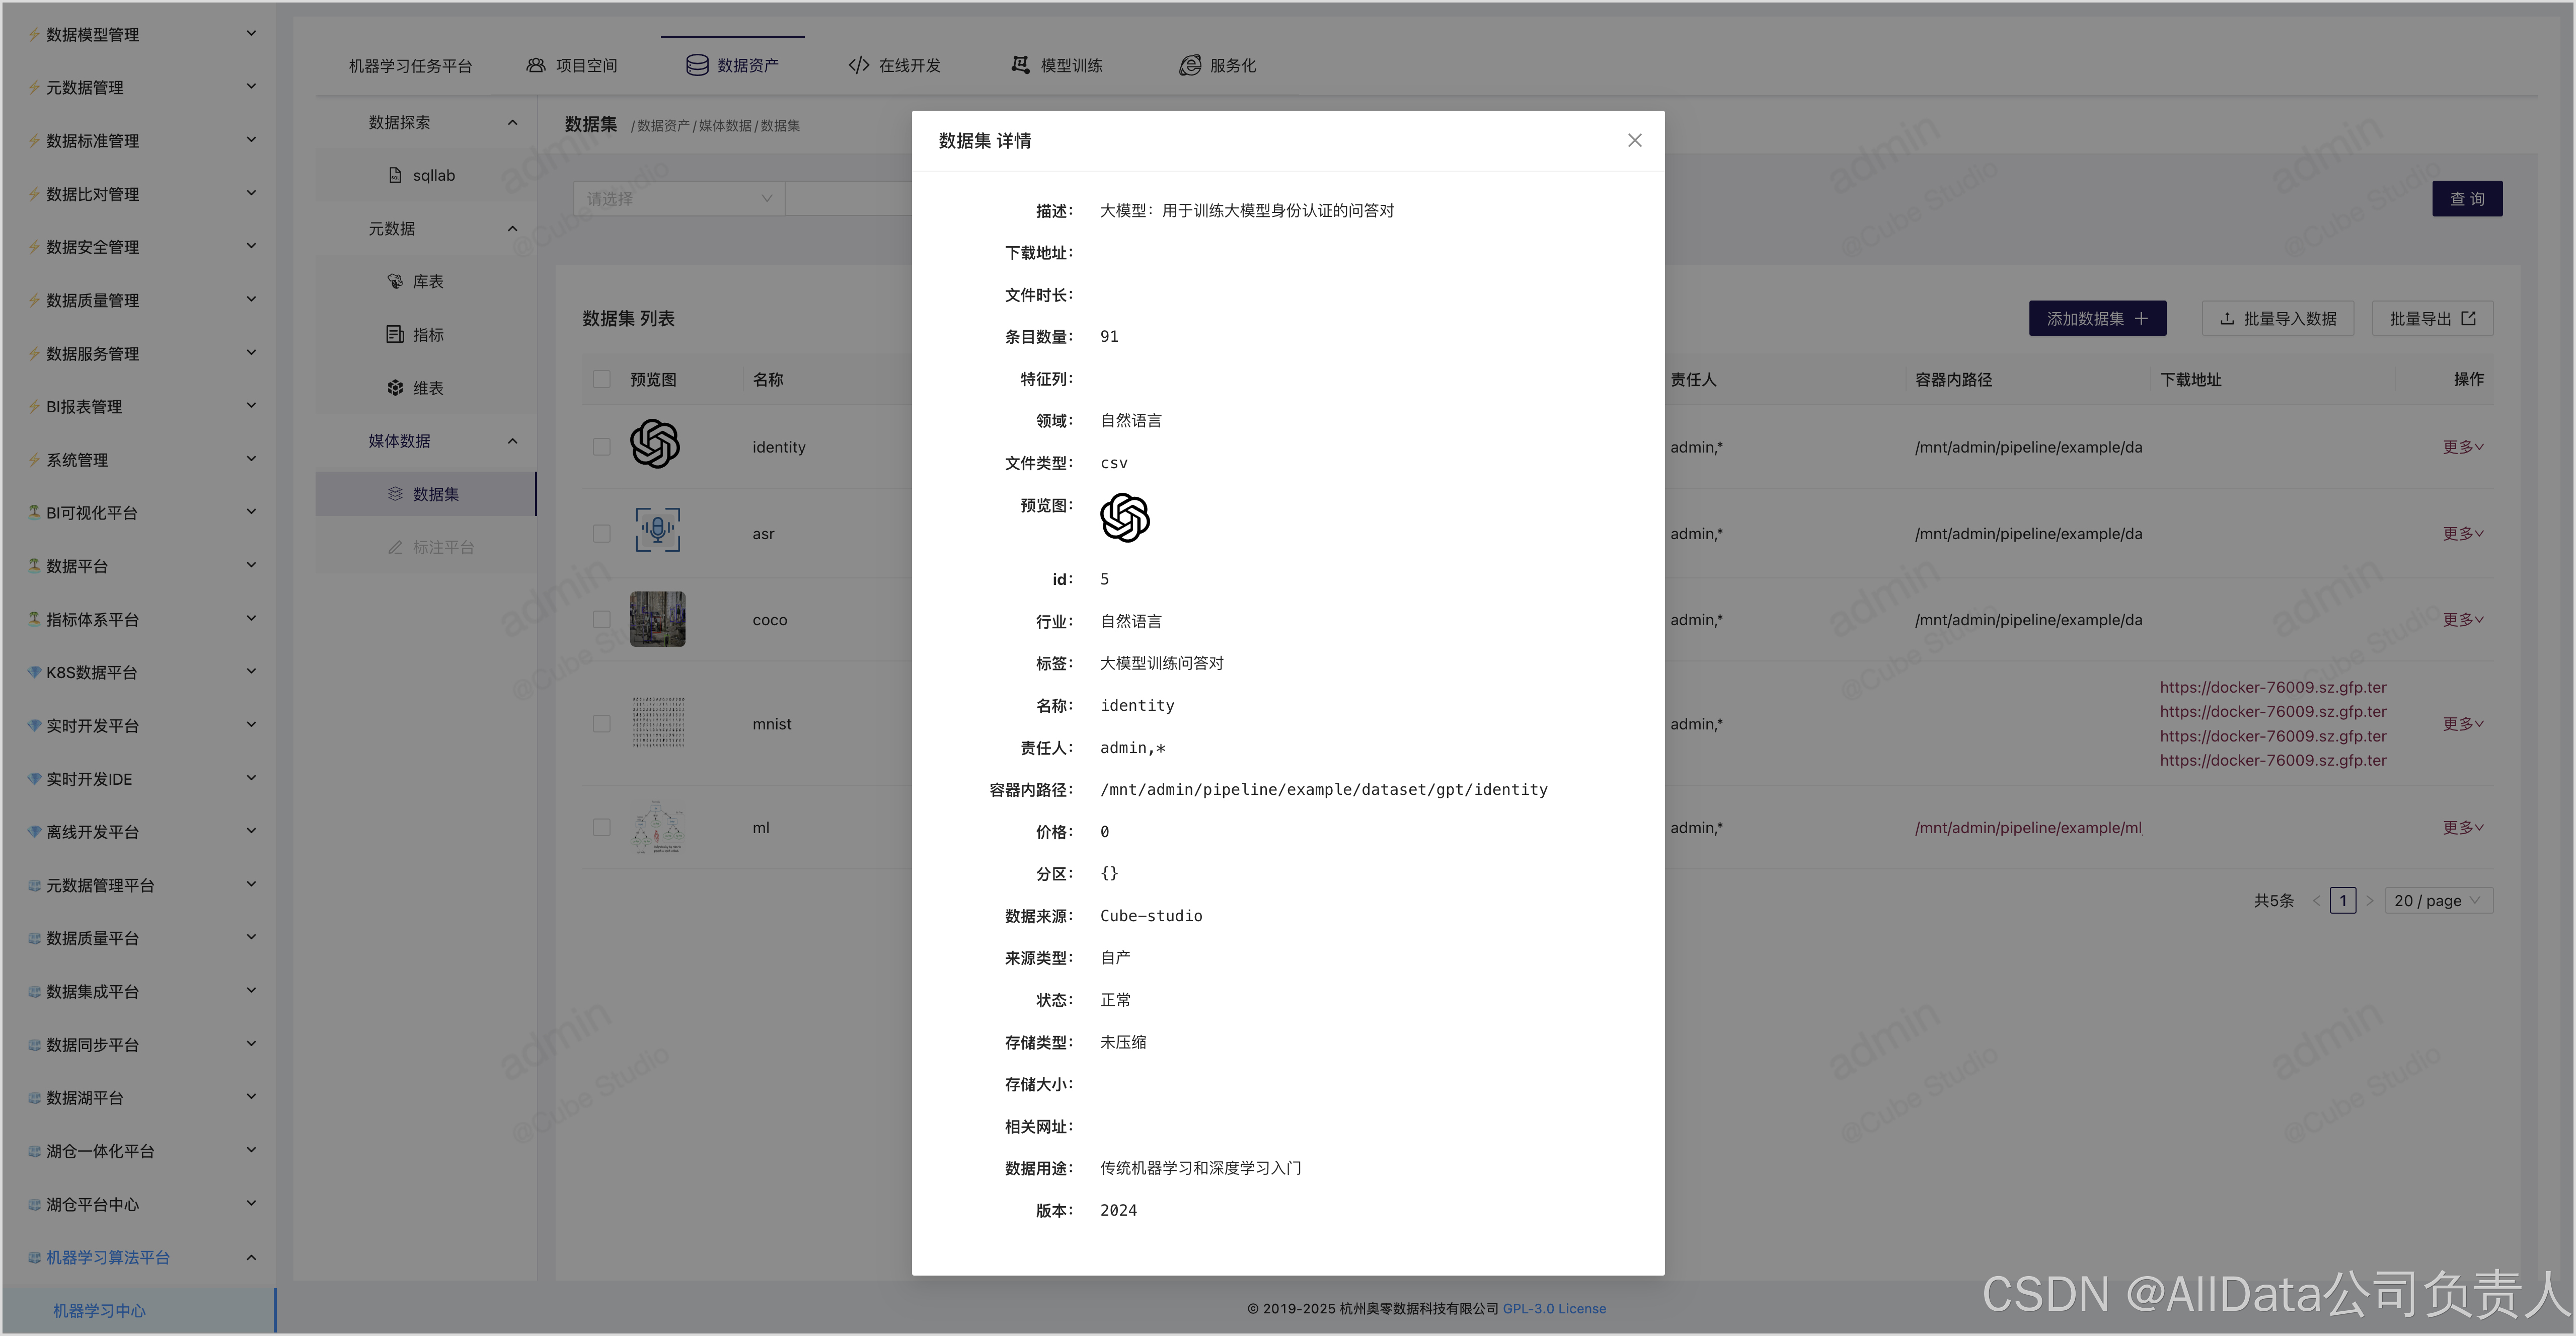Viewport: 2576px width, 1336px height.
Task: Click the 数据资产 database icon in top tabs
Action: (x=697, y=65)
